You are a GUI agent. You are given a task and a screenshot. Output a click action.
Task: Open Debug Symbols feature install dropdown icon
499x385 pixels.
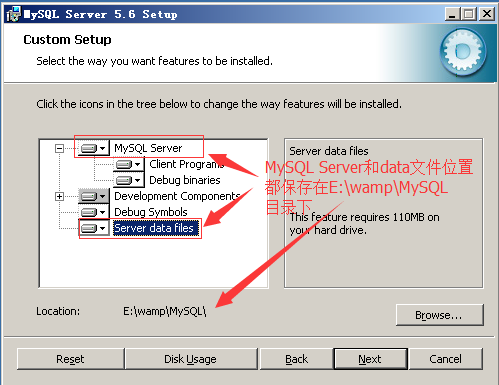pyautogui.click(x=94, y=212)
